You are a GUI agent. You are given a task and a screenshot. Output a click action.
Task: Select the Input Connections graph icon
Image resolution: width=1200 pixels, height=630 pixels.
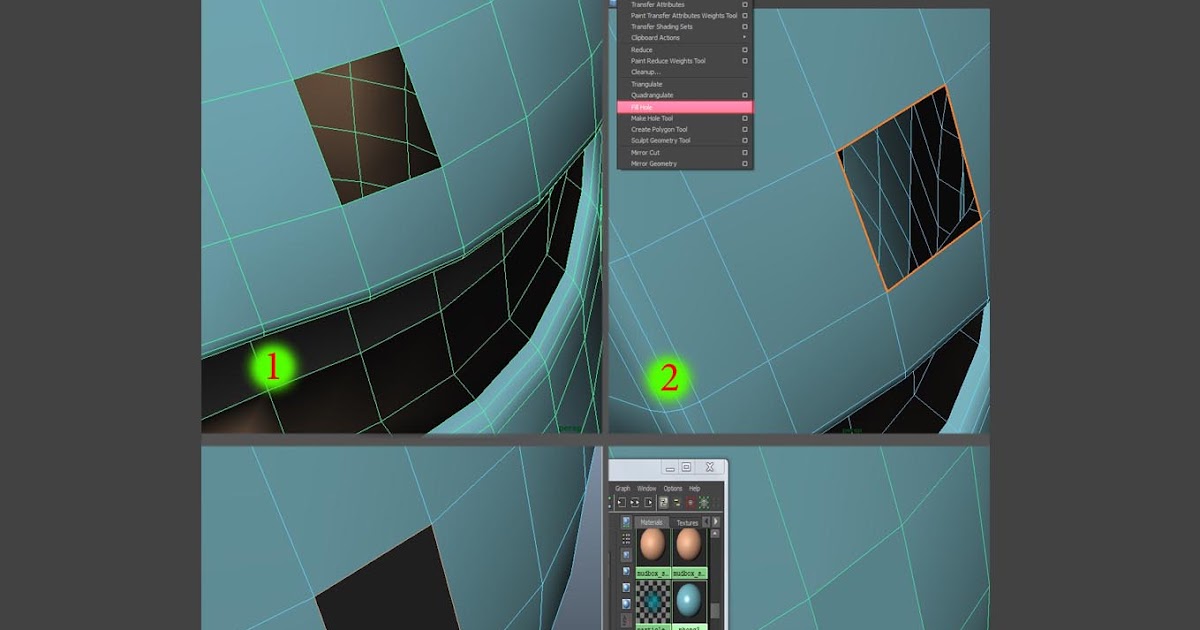(x=622, y=501)
